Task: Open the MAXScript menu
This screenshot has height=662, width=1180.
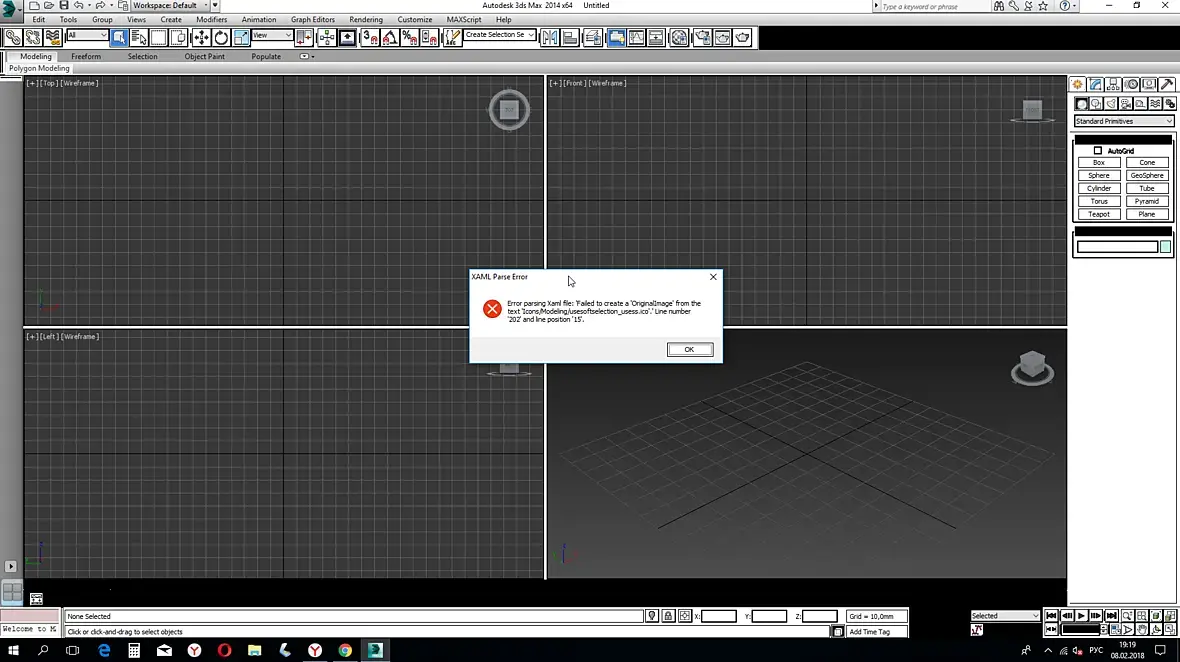Action: 464,20
